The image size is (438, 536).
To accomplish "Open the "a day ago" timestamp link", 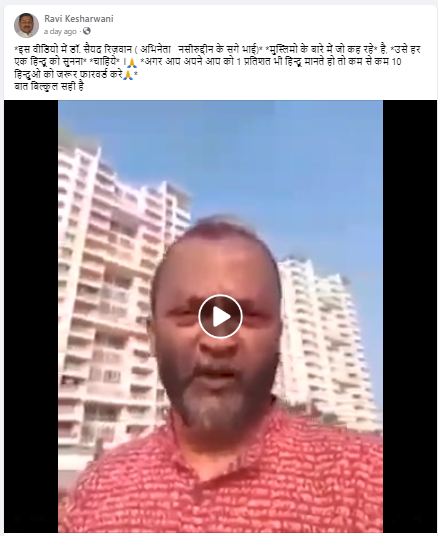I will pos(60,31).
